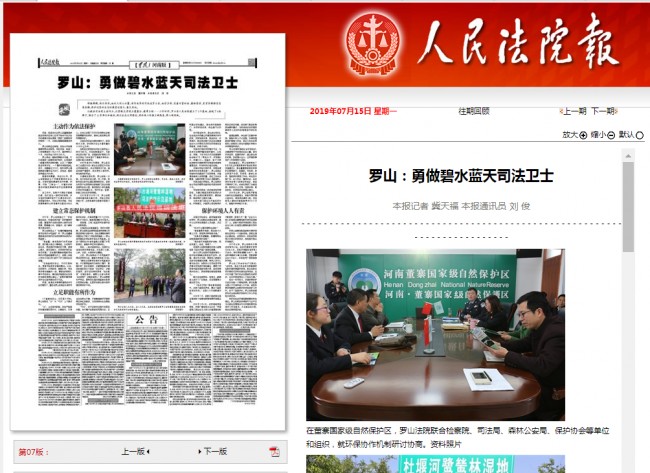Open previous issue 上一期
The width and height of the screenshot is (650, 473).
pyautogui.click(x=573, y=111)
